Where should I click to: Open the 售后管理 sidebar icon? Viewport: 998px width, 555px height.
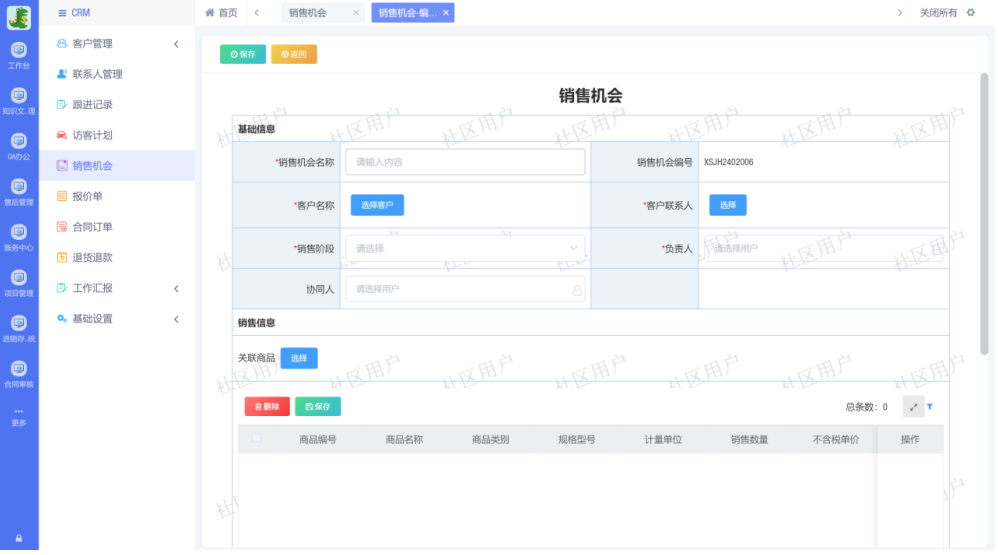point(18,190)
